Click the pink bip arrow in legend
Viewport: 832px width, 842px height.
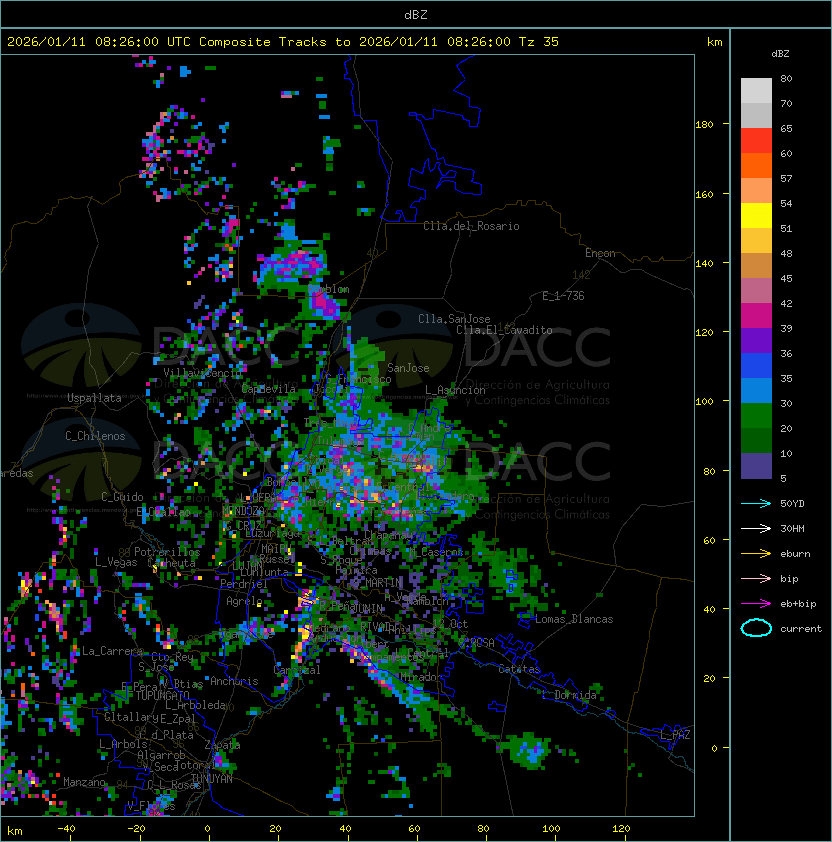pos(756,579)
